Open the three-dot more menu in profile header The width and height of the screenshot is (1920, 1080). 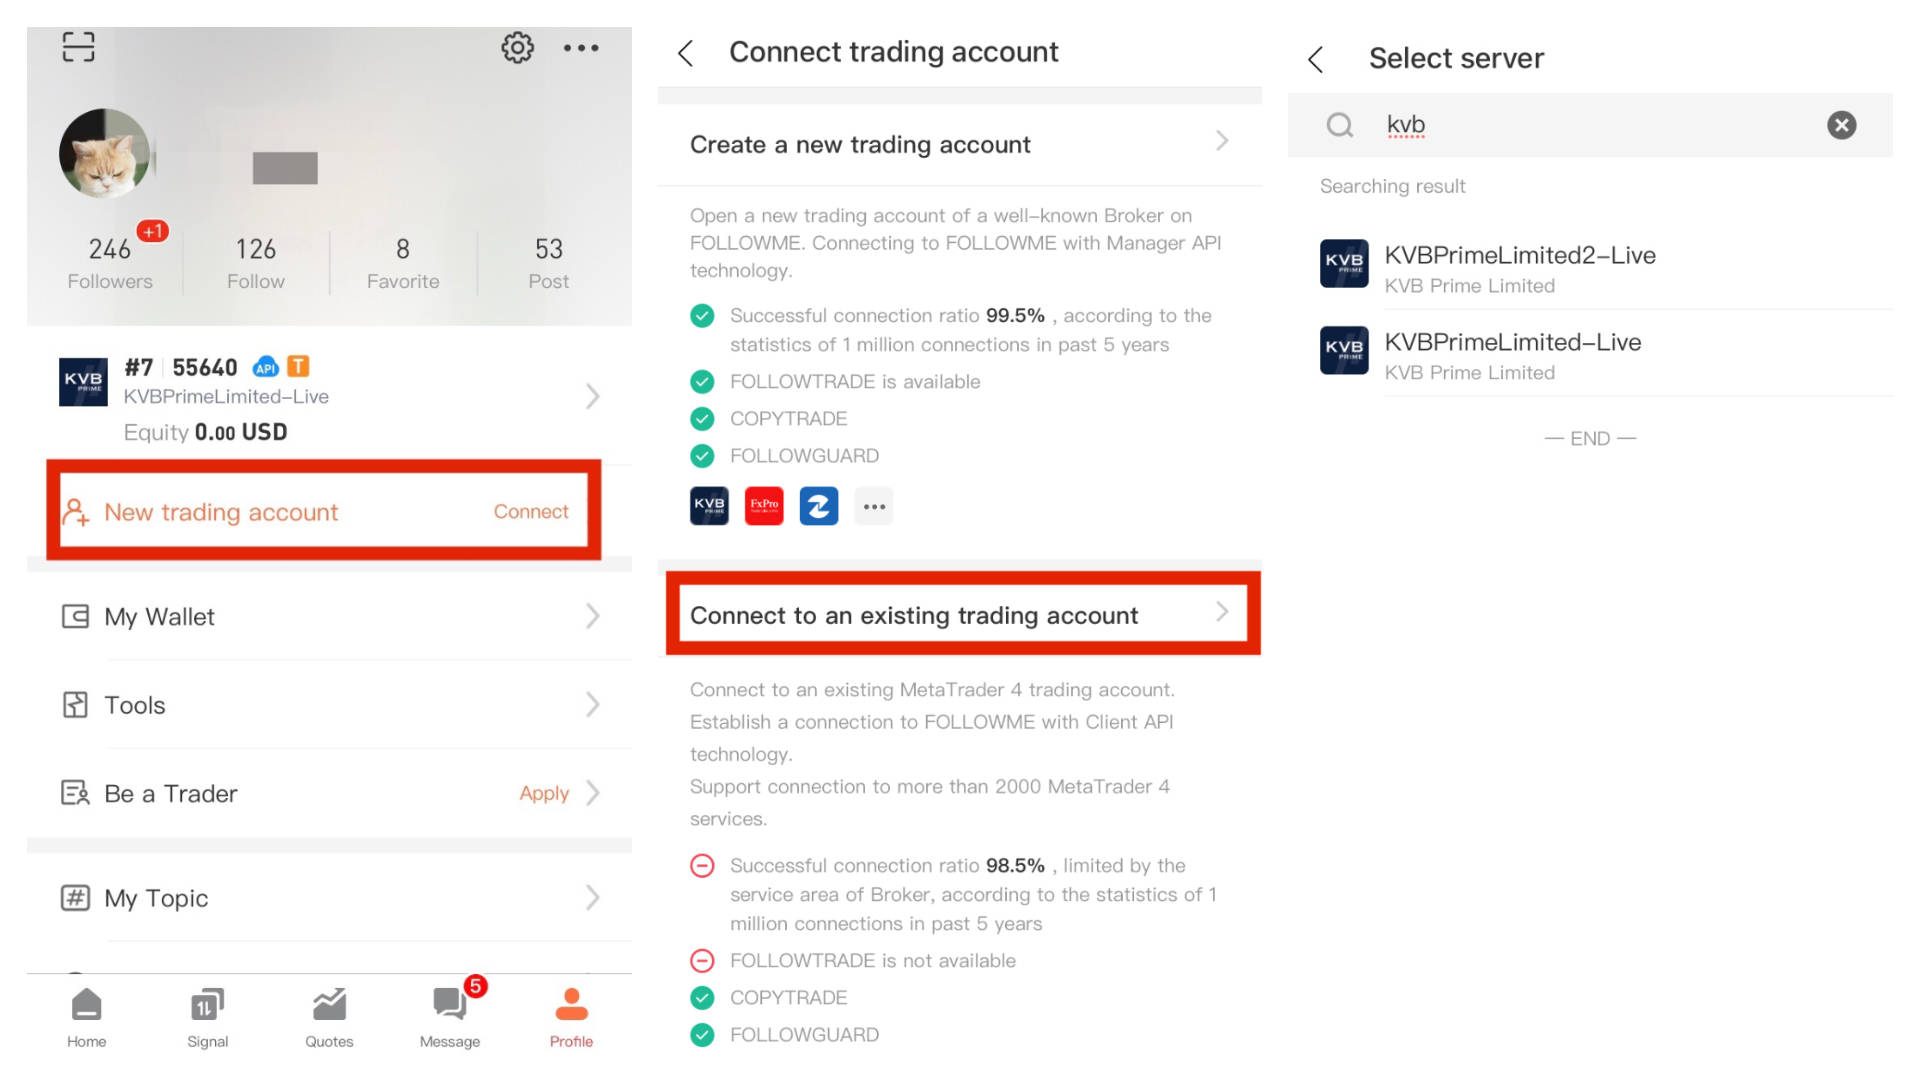(x=580, y=47)
